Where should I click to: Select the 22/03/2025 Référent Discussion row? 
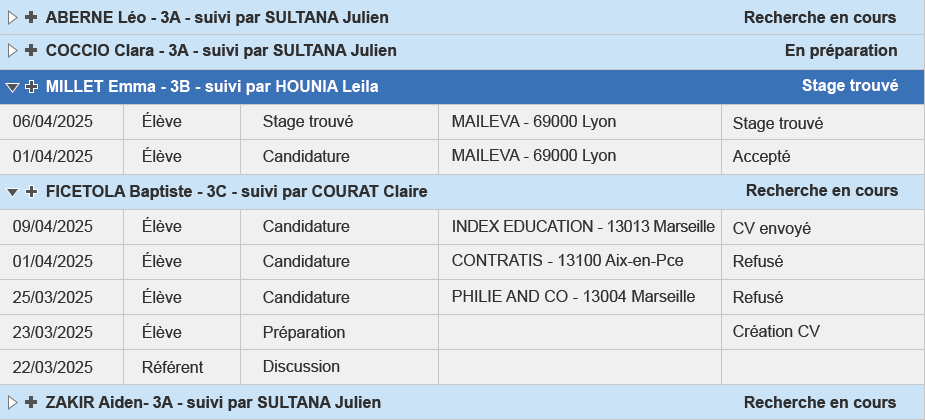pos(462,367)
